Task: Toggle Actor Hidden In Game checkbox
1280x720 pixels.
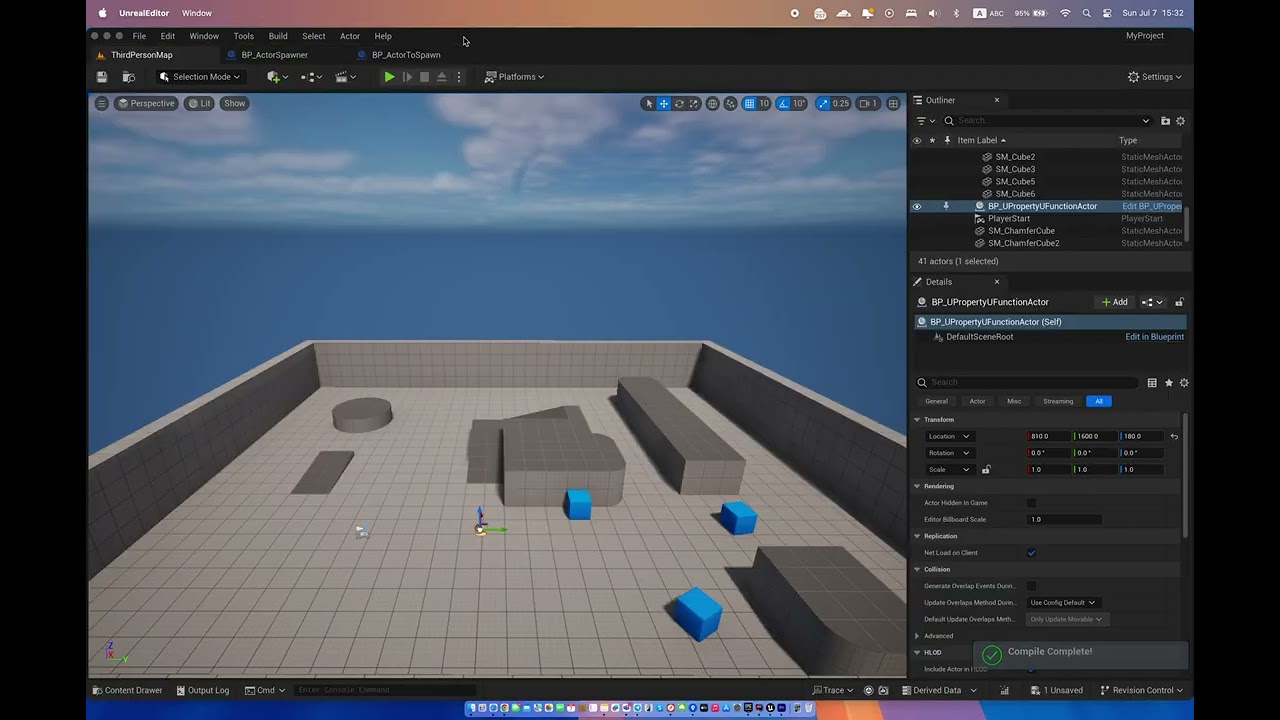Action: pos(1031,503)
